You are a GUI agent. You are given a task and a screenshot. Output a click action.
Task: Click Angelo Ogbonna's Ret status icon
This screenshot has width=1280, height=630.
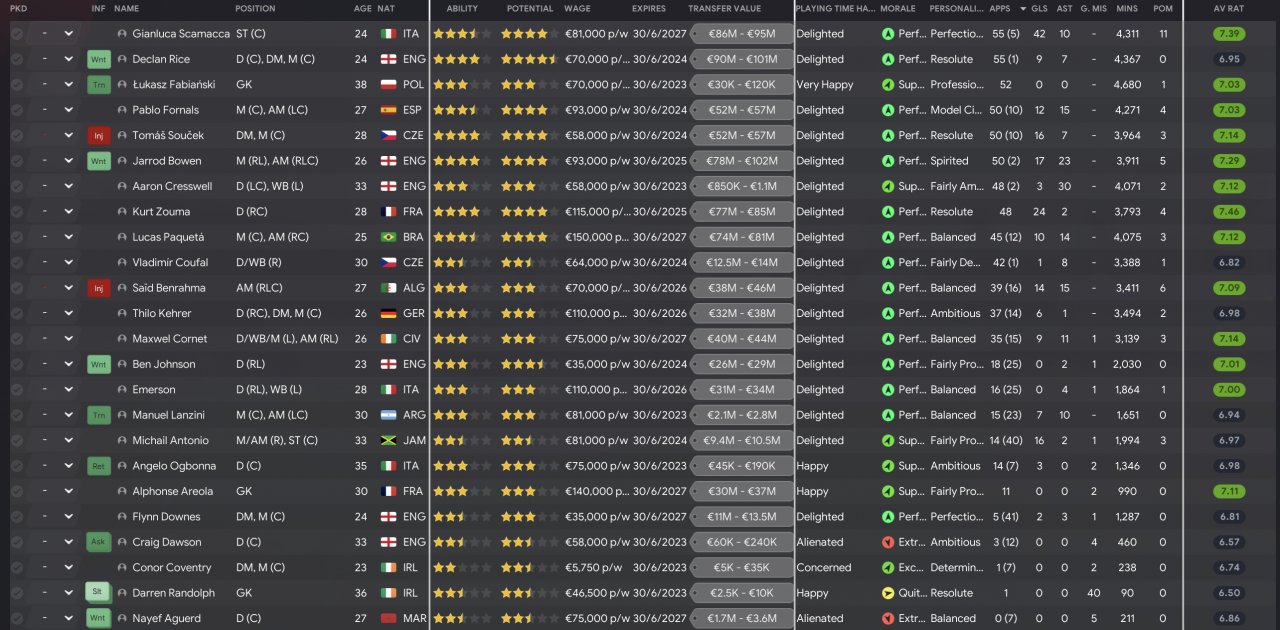[98, 466]
